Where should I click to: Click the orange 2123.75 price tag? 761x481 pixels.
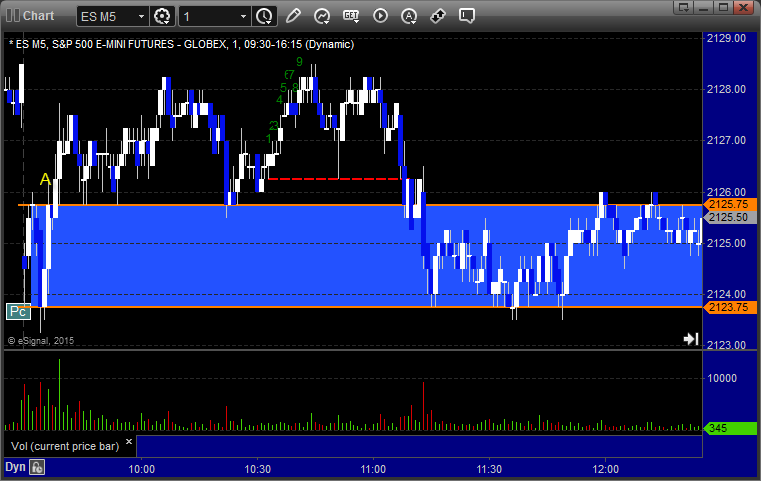click(729, 307)
